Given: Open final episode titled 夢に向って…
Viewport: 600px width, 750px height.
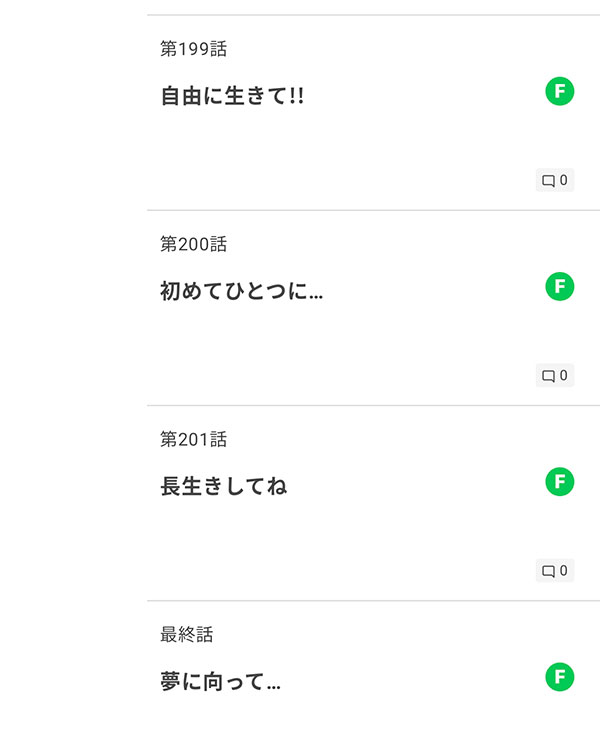Looking at the screenshot, I should pyautogui.click(x=220, y=682).
